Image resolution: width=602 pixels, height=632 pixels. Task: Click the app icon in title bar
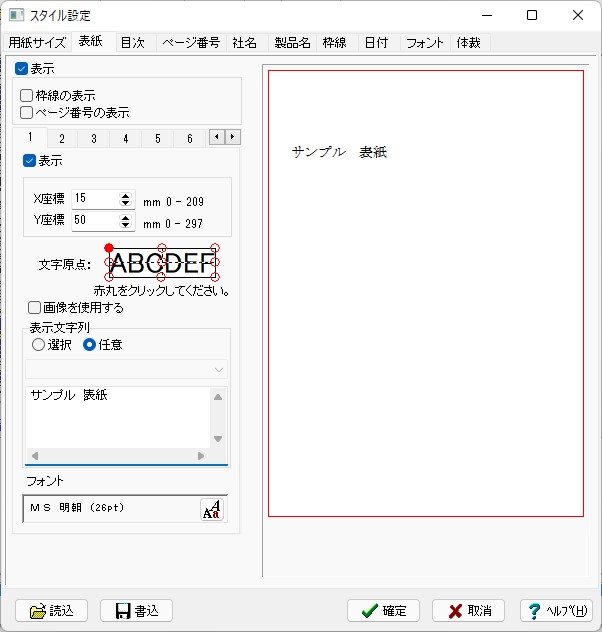coord(17,15)
